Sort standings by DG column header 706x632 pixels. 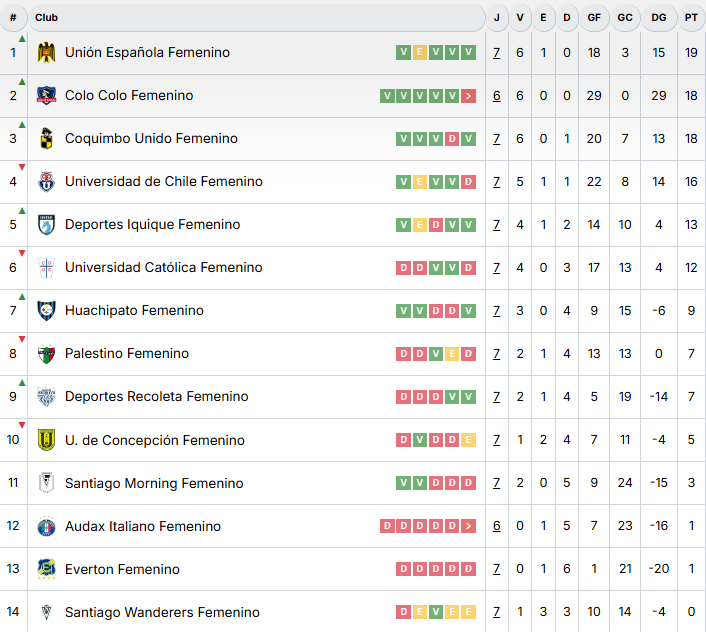(658, 17)
